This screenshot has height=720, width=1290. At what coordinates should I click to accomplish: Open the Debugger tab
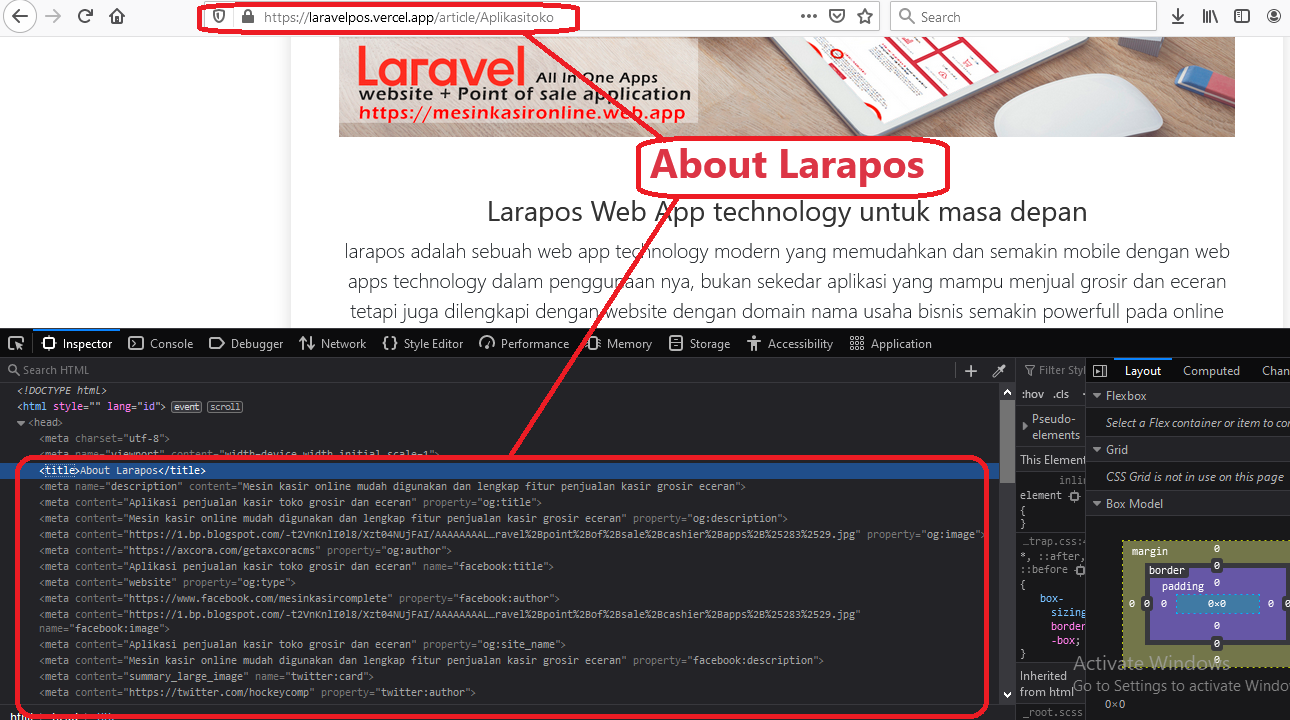pos(246,343)
